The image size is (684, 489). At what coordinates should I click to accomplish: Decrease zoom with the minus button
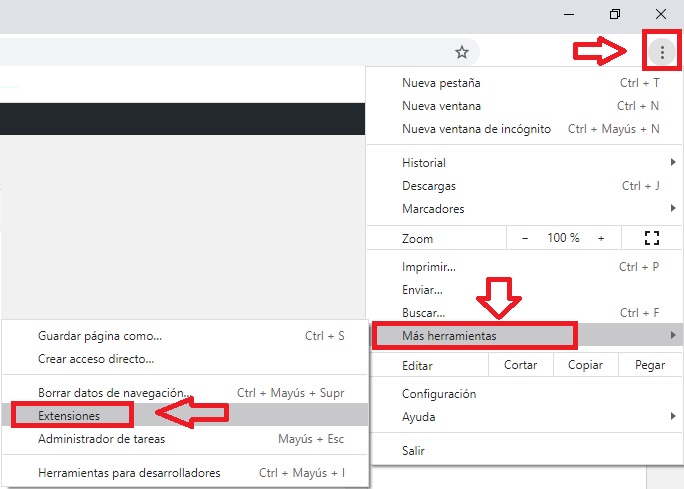point(525,238)
